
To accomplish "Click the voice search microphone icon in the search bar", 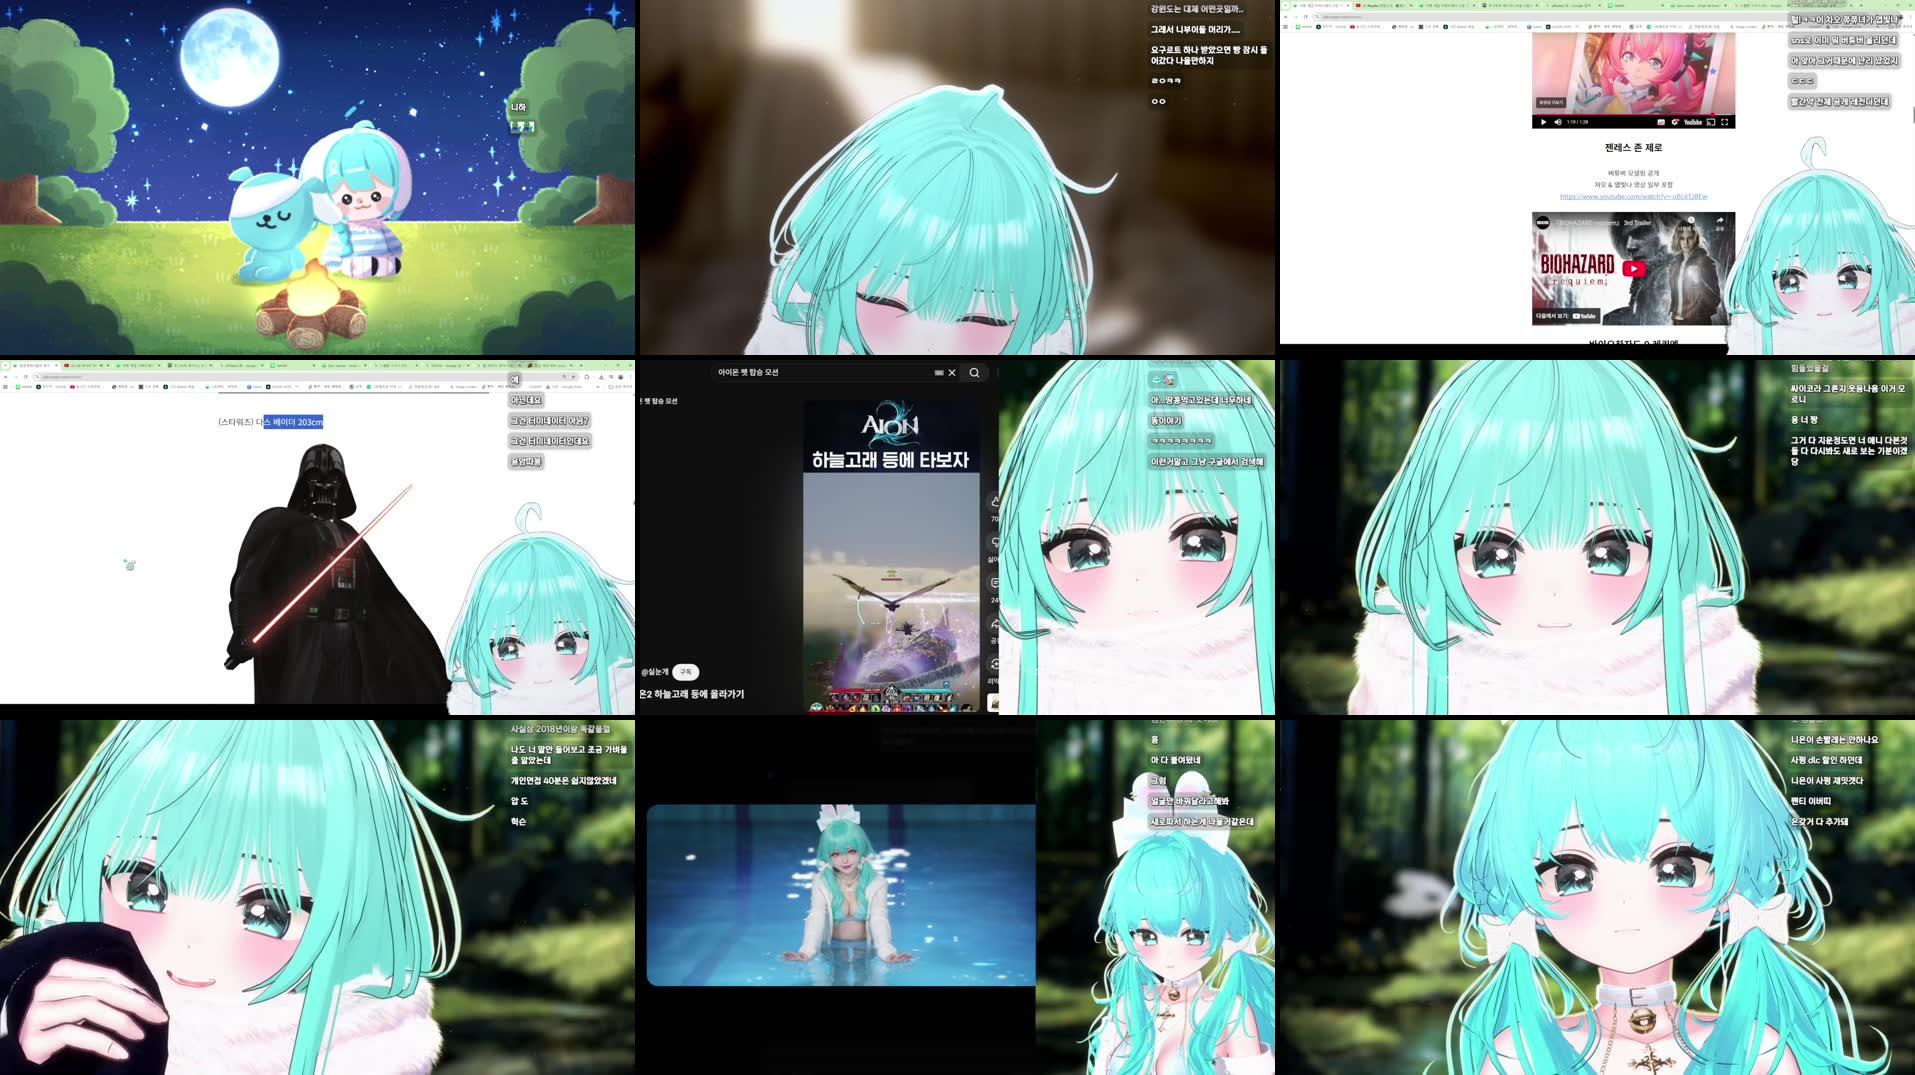I will pyautogui.click(x=940, y=372).
